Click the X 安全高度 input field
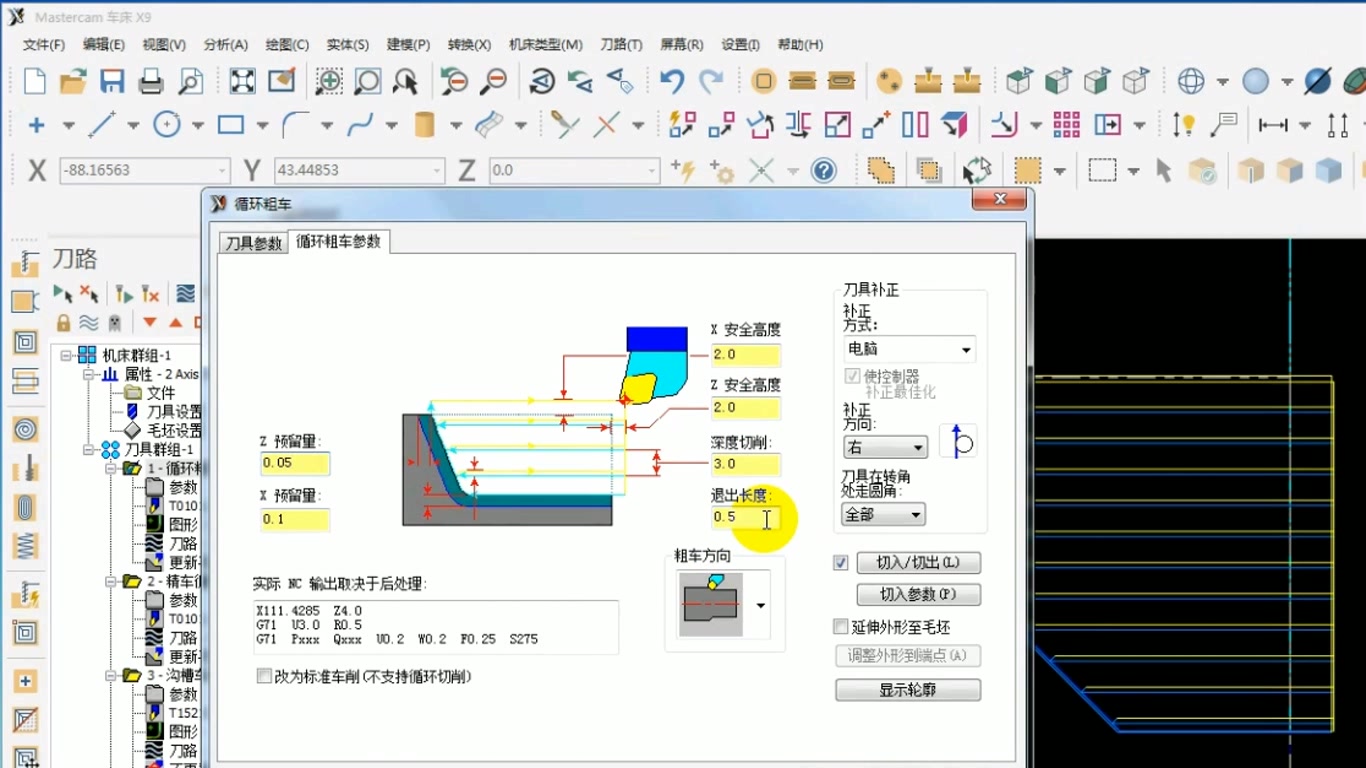 click(745, 355)
